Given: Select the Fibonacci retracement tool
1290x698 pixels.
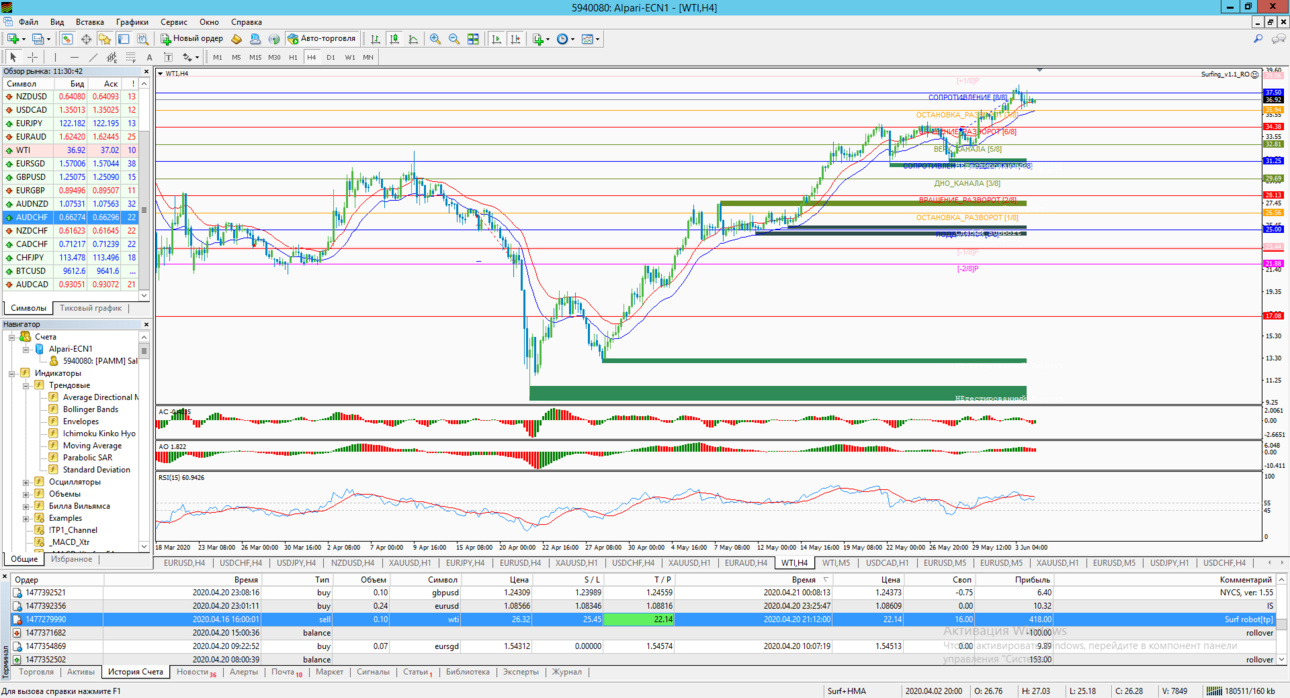Looking at the screenshot, I should [130, 57].
